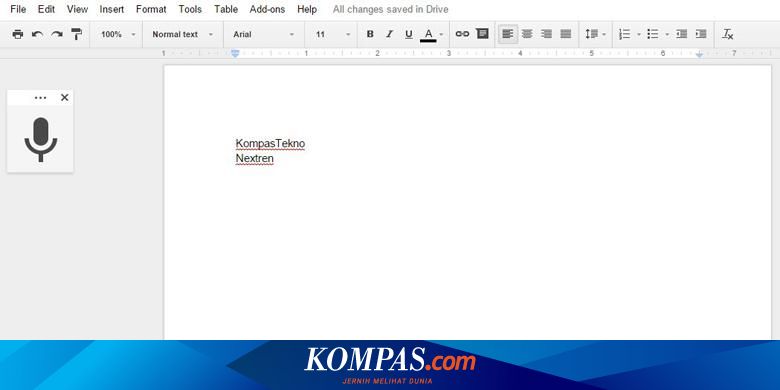Image resolution: width=780 pixels, height=390 pixels.
Task: Open the line spacing options
Action: [x=595, y=34]
